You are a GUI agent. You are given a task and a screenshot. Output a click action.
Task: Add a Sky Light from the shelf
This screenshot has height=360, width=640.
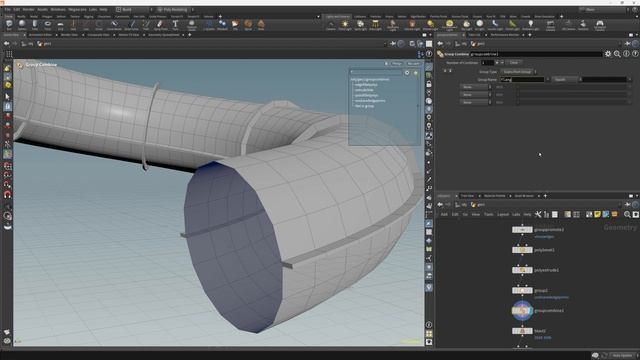click(467, 25)
